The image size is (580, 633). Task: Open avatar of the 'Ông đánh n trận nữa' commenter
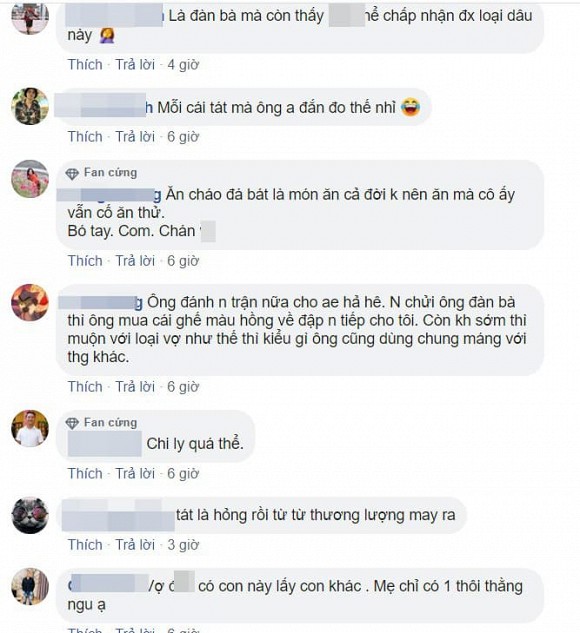pos(30,302)
